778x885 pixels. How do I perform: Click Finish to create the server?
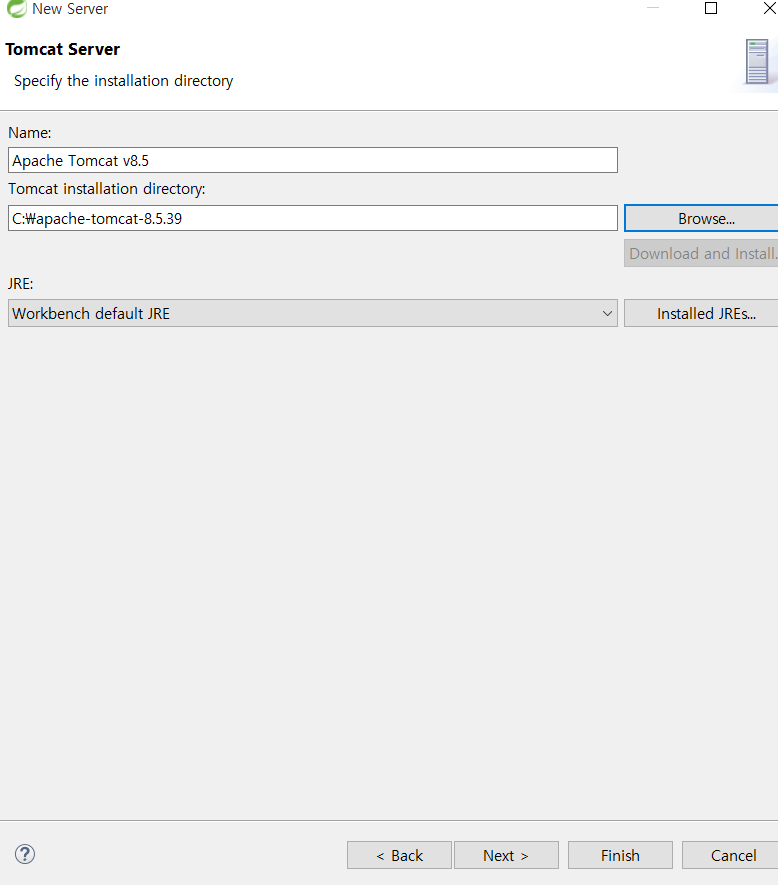(620, 855)
